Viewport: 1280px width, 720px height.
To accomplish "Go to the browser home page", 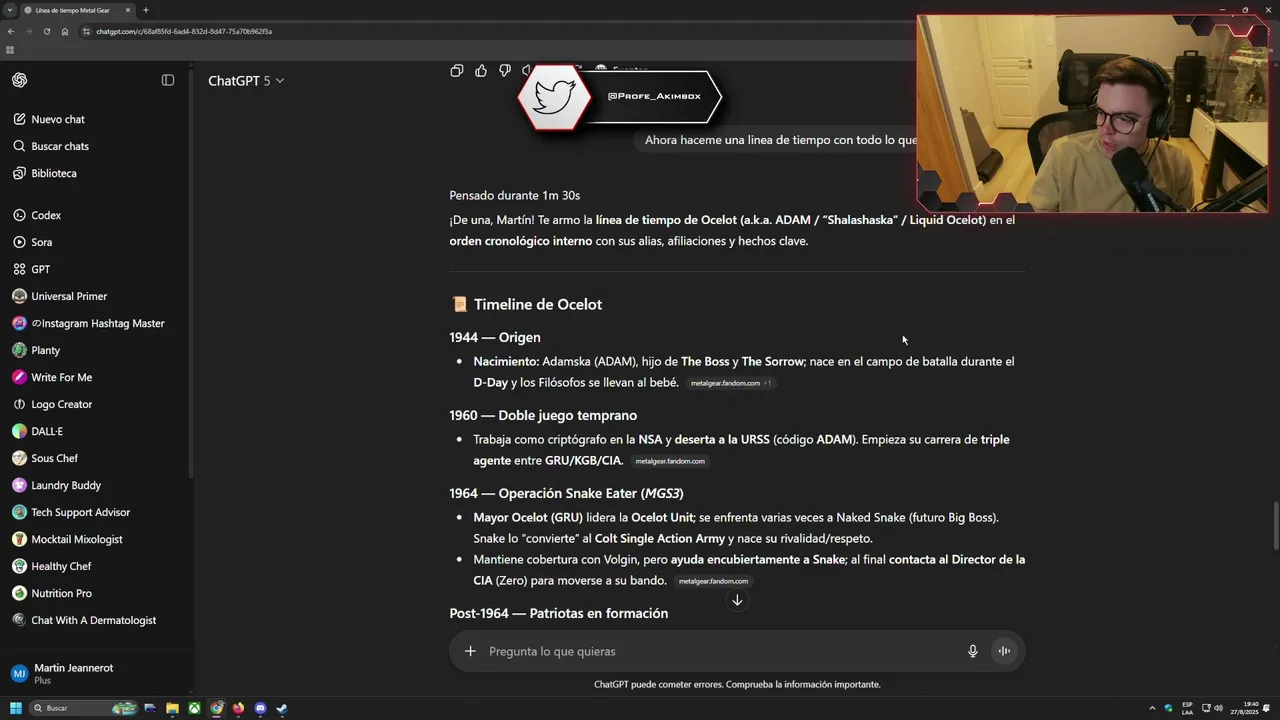I will 65,31.
